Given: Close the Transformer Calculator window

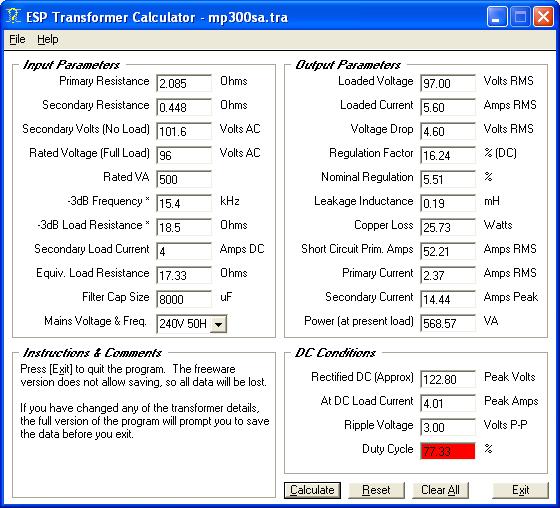Looking at the screenshot, I should [543, 17].
